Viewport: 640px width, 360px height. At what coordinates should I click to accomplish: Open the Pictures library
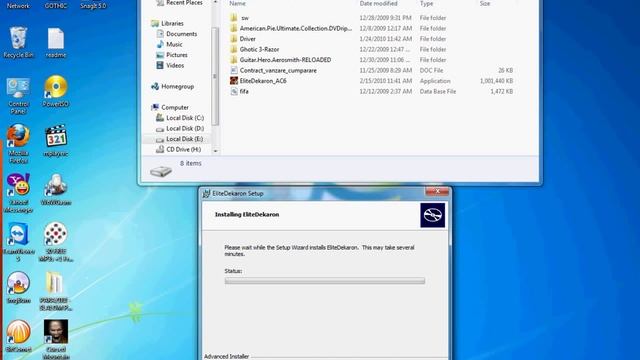pyautogui.click(x=177, y=55)
